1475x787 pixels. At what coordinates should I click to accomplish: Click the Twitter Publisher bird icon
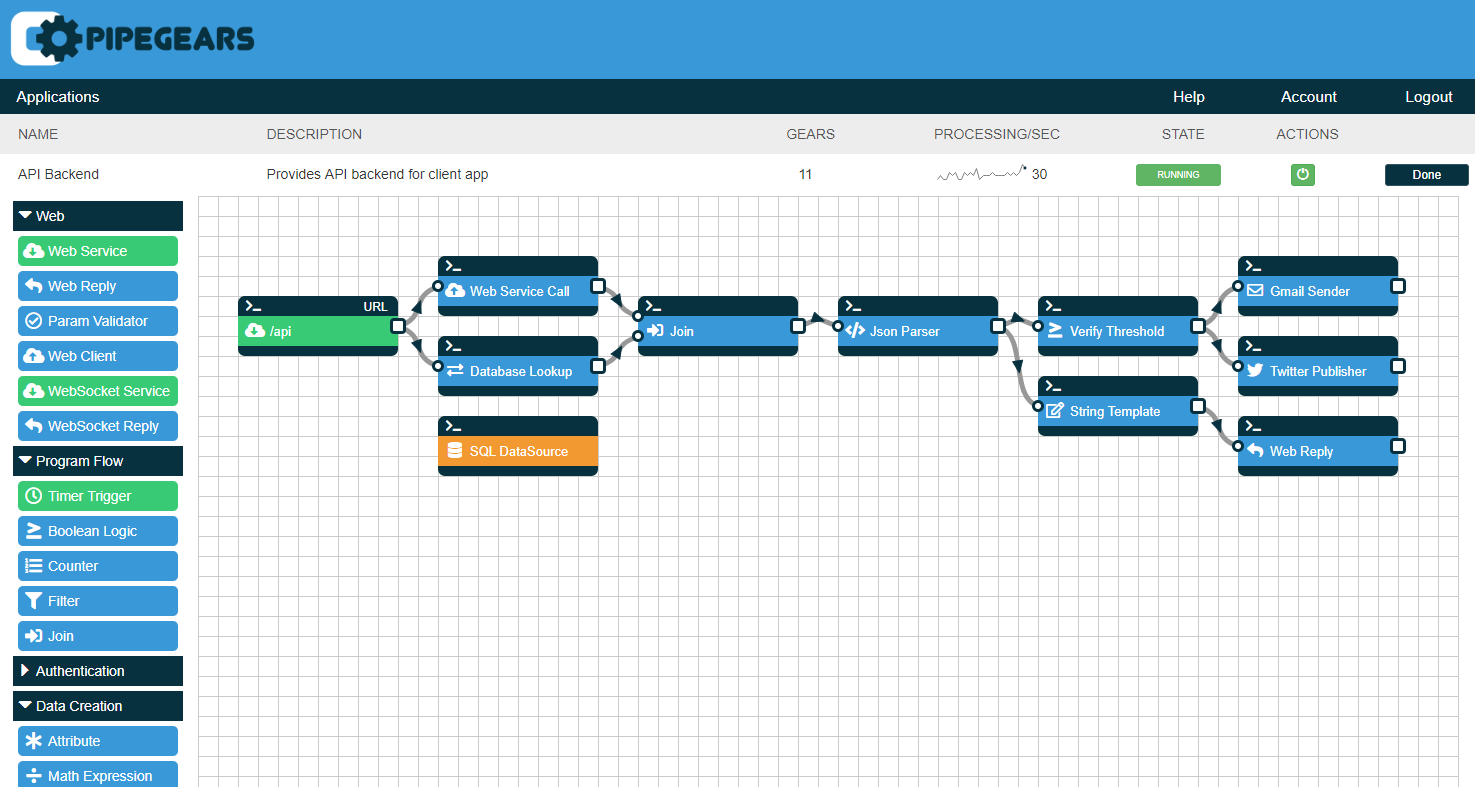[x=1255, y=371]
